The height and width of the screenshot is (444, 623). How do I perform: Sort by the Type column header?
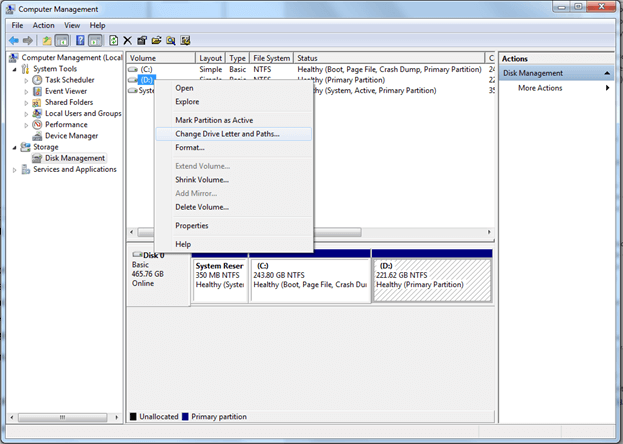pos(238,58)
